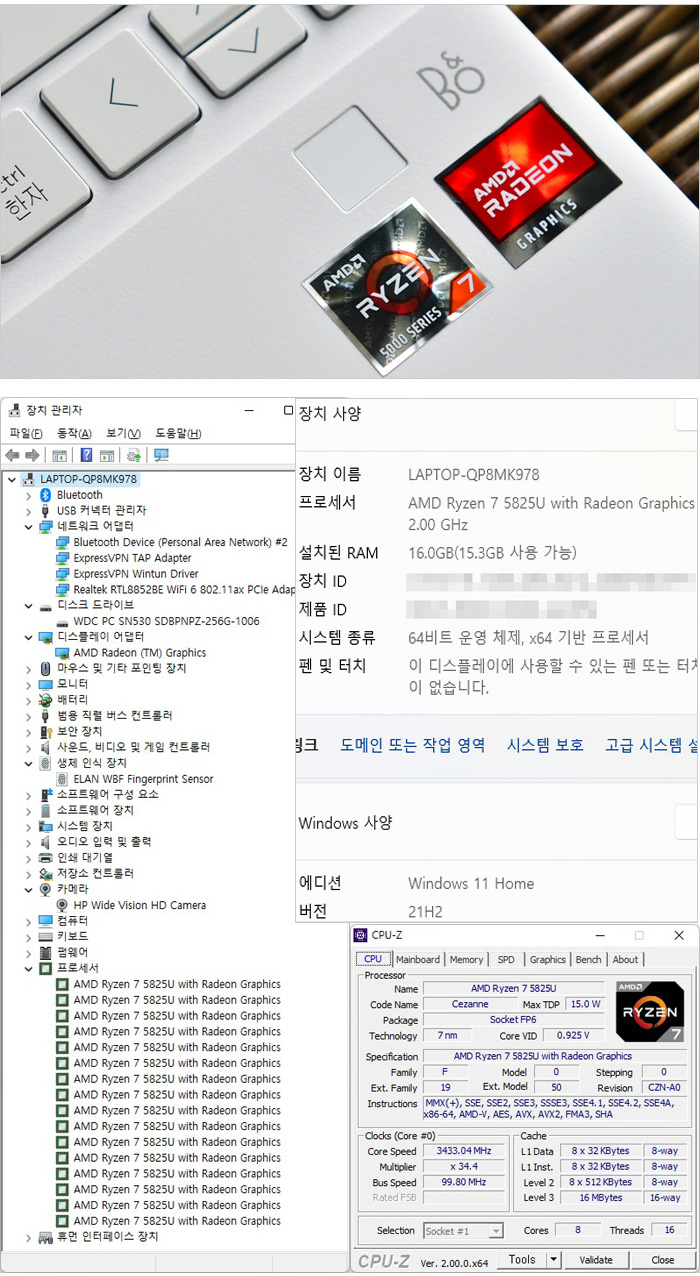700x1276 pixels.
Task: Click the action pane toolbar icon after Help
Action: 106,455
